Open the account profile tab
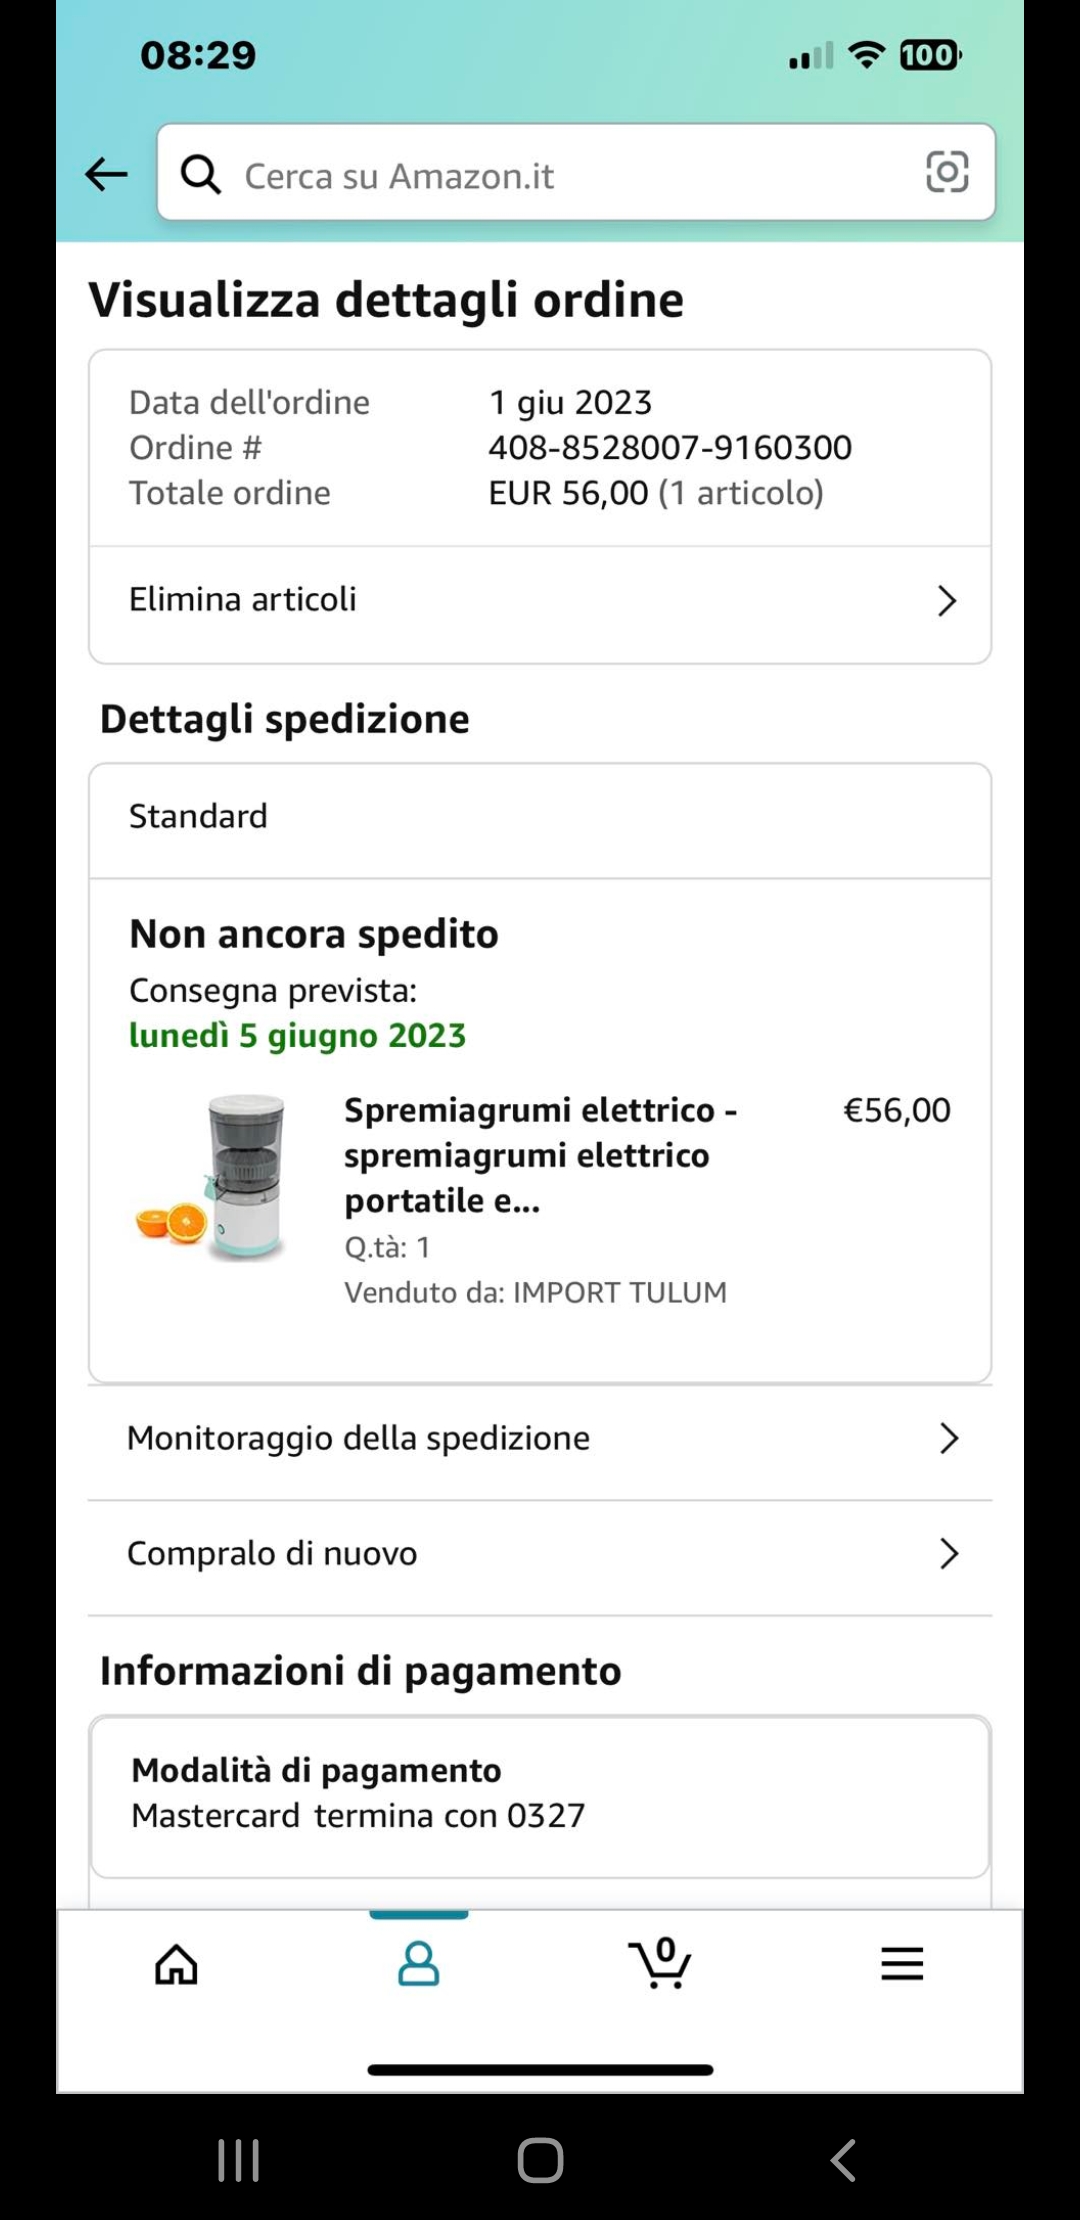 click(418, 1964)
